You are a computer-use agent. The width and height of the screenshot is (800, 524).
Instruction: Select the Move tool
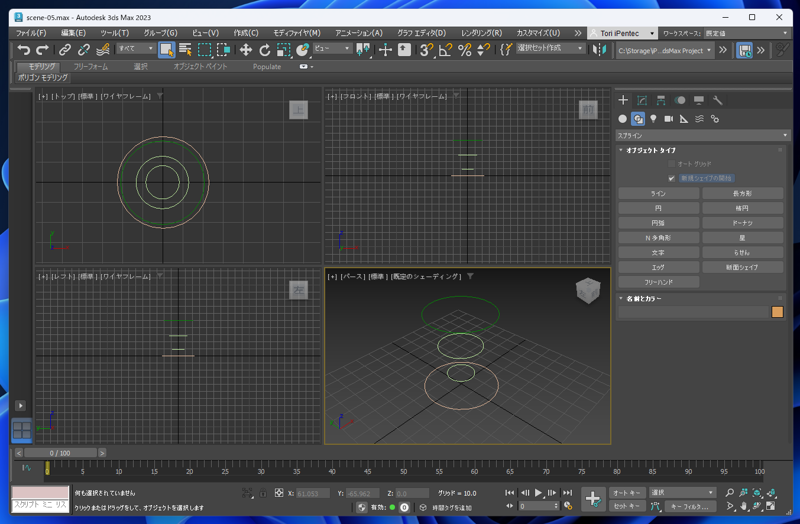tap(246, 49)
